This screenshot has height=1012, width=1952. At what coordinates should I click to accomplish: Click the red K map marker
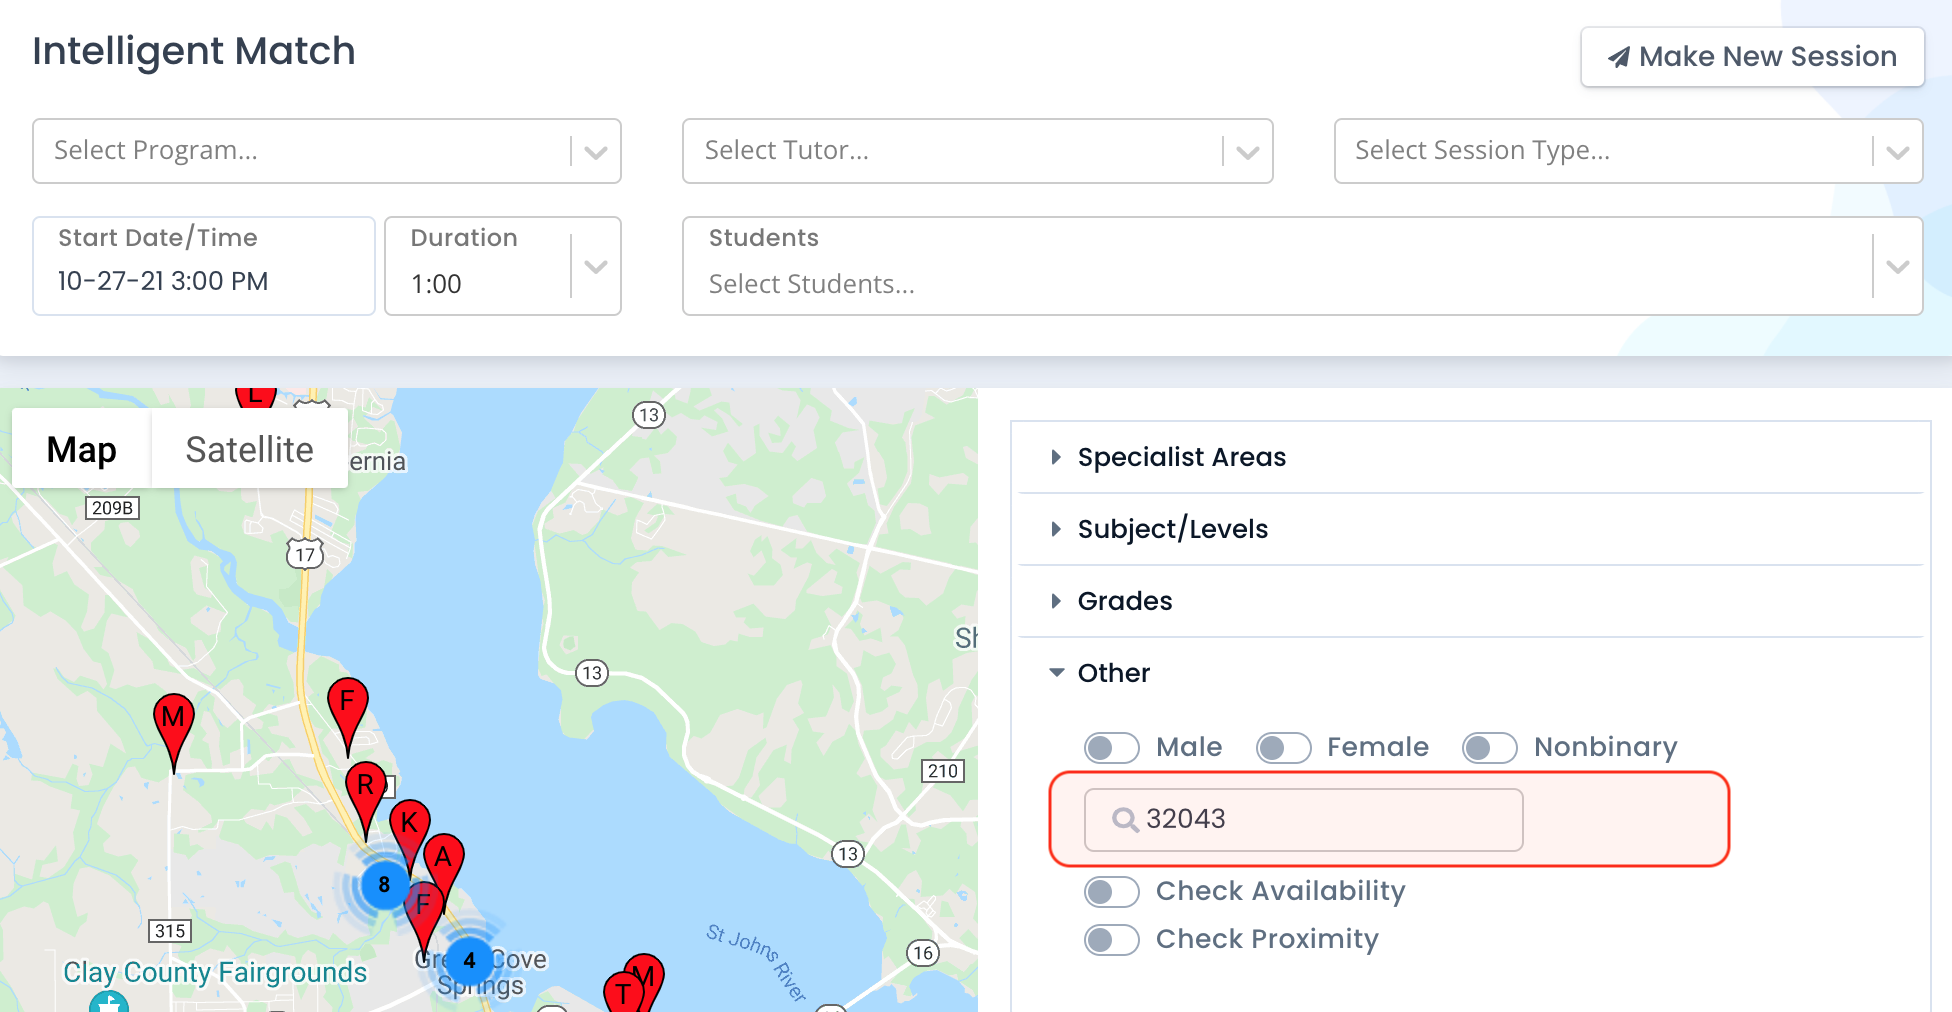(x=409, y=838)
